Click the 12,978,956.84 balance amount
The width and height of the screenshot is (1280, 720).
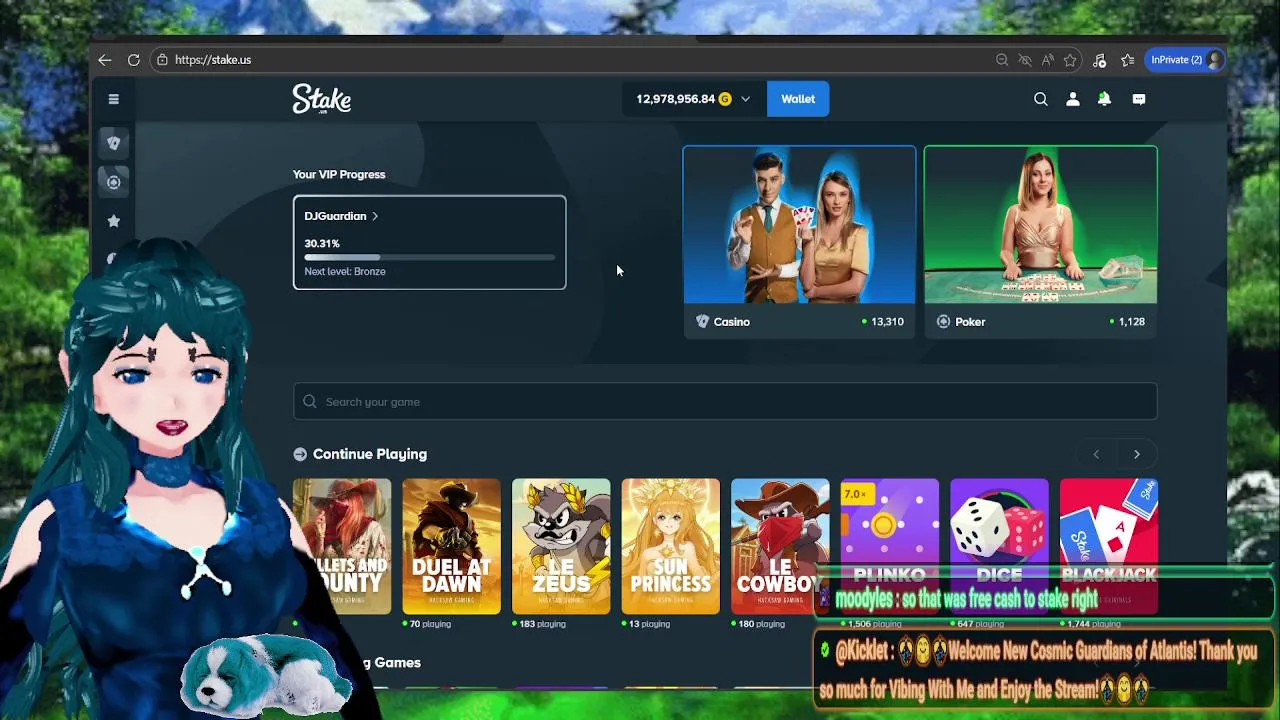[676, 99]
